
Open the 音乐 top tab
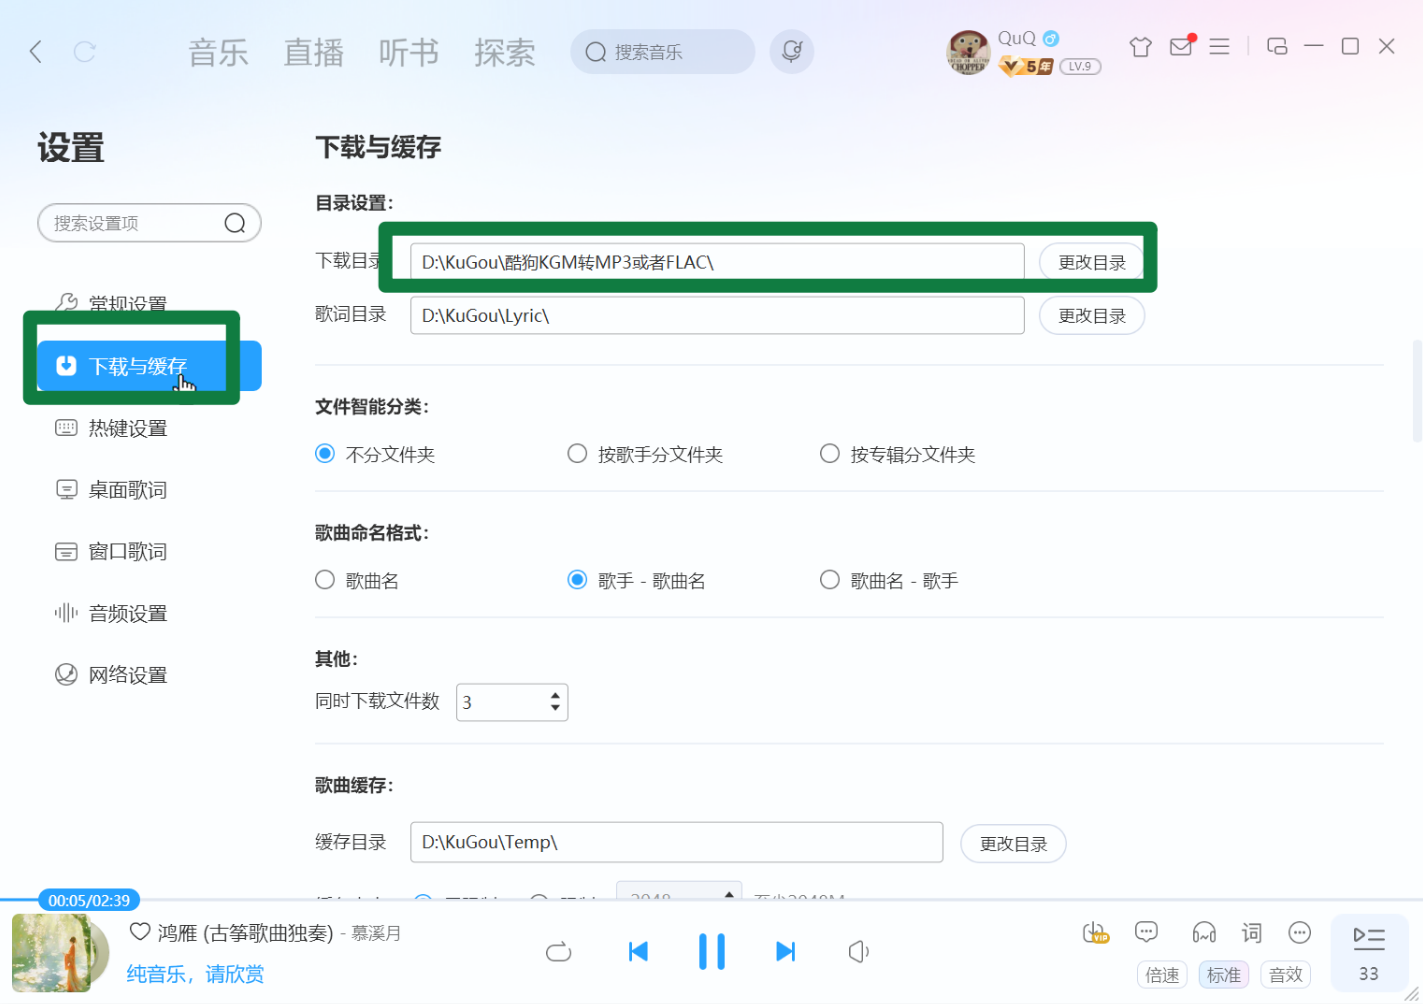pos(218,52)
